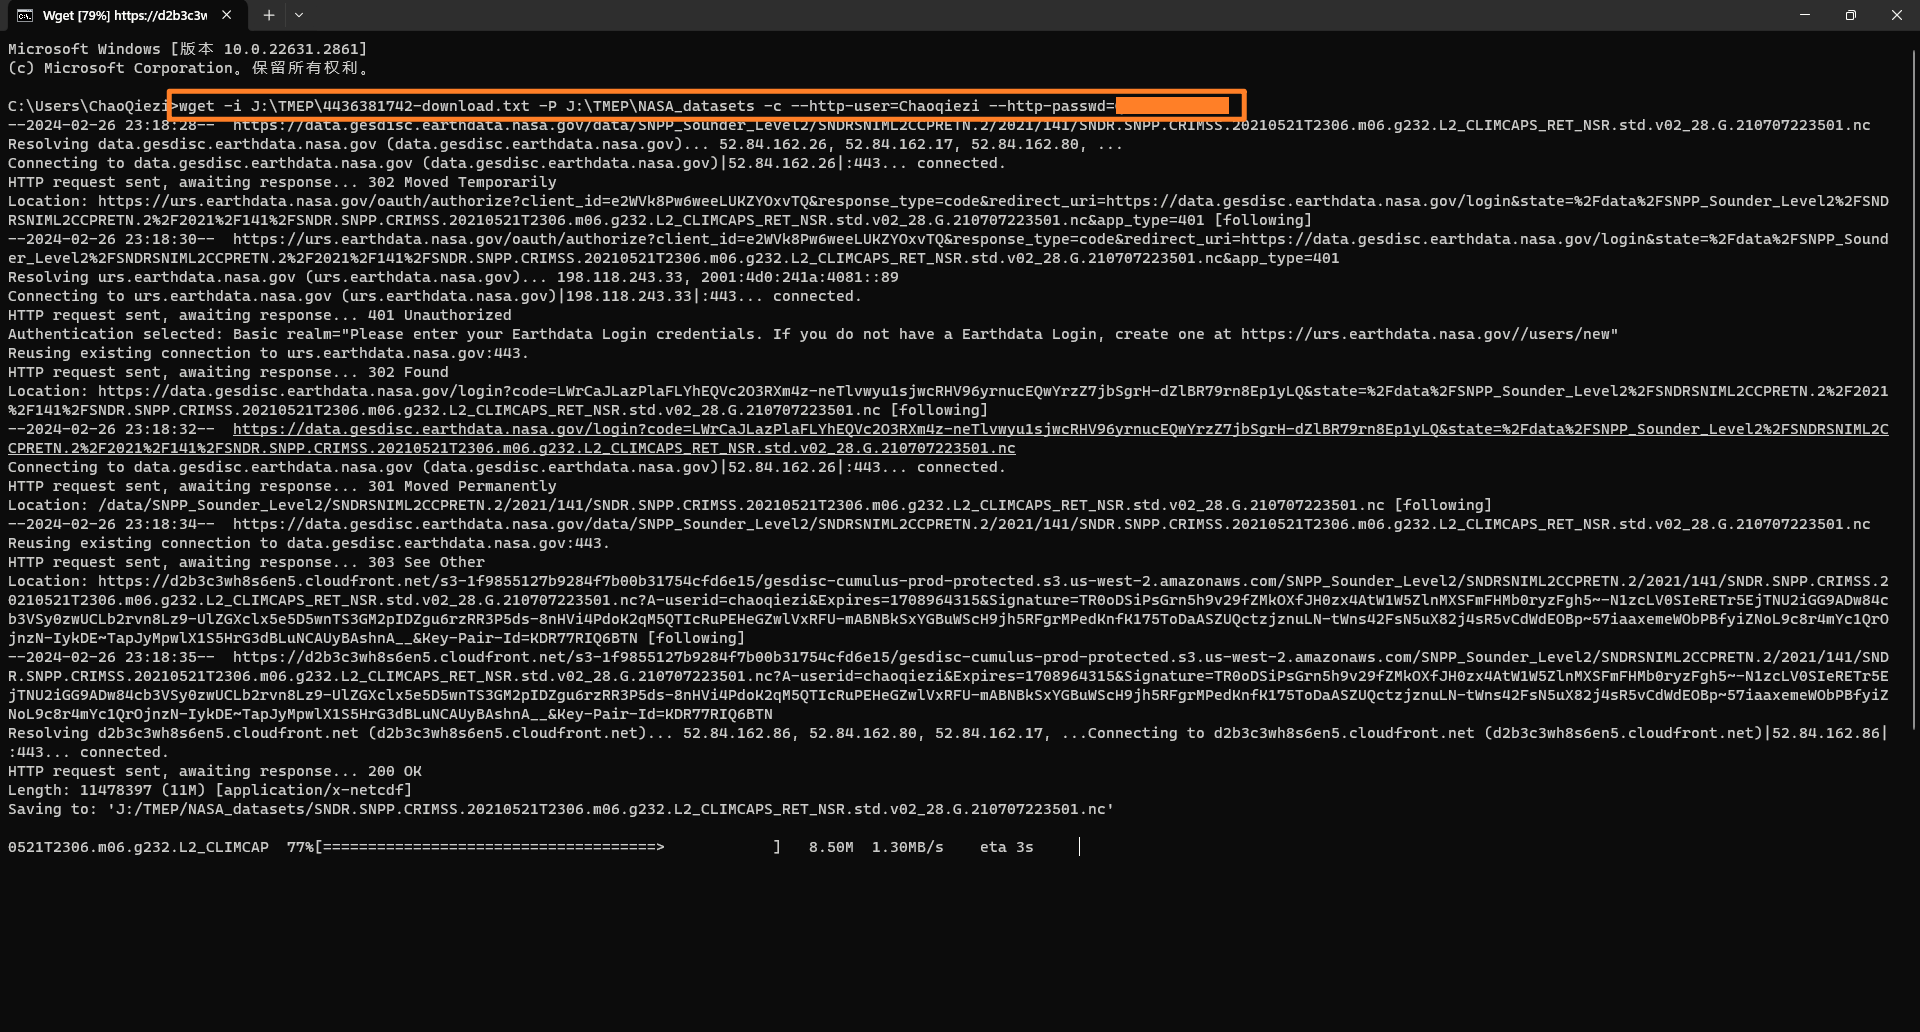This screenshot has height=1032, width=1920.
Task: Click the close tab X on the Wget tab
Action: coord(226,15)
